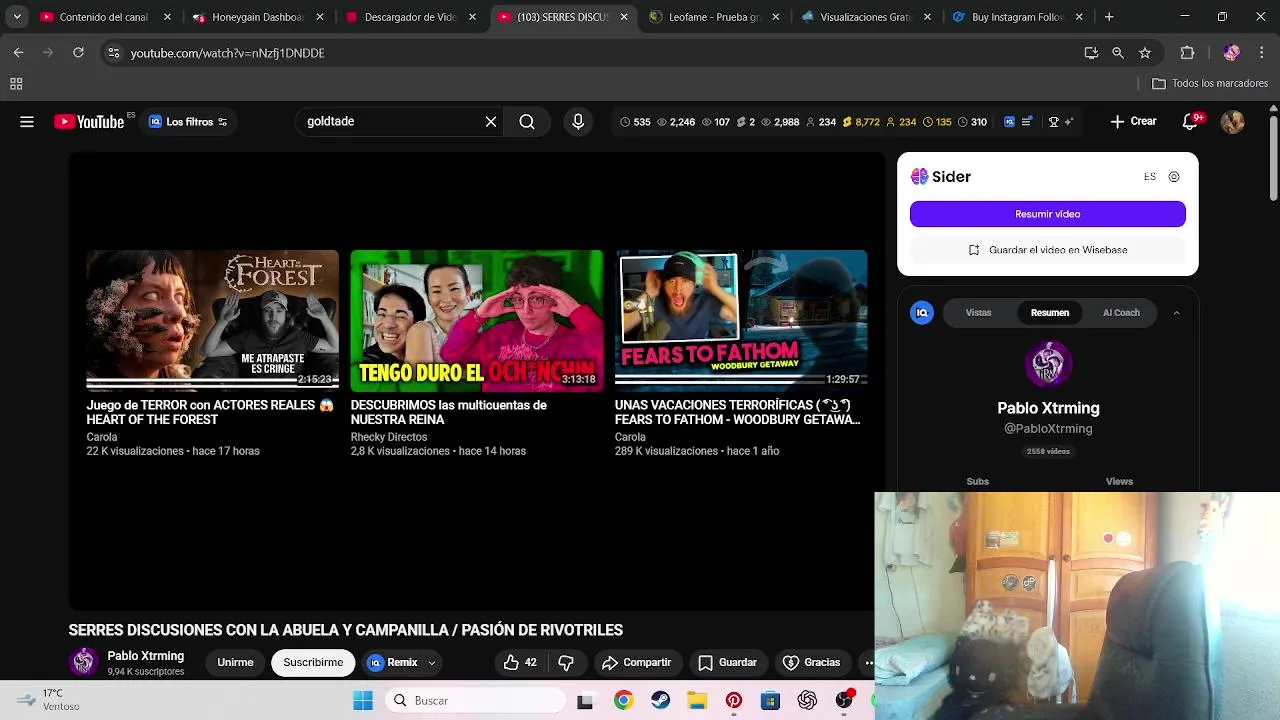
Task: Click the sparkle icon in the stats bar
Action: coord(1068,122)
